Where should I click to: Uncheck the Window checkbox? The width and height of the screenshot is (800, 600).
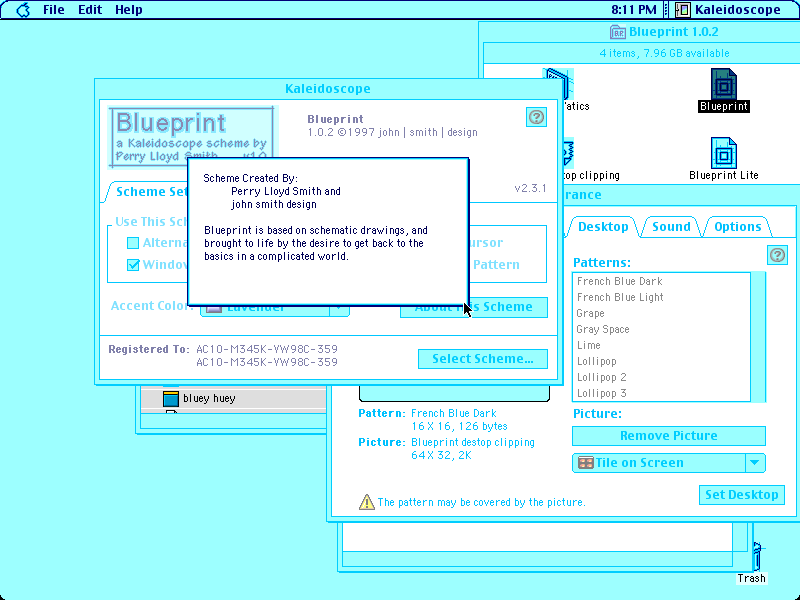click(x=133, y=265)
